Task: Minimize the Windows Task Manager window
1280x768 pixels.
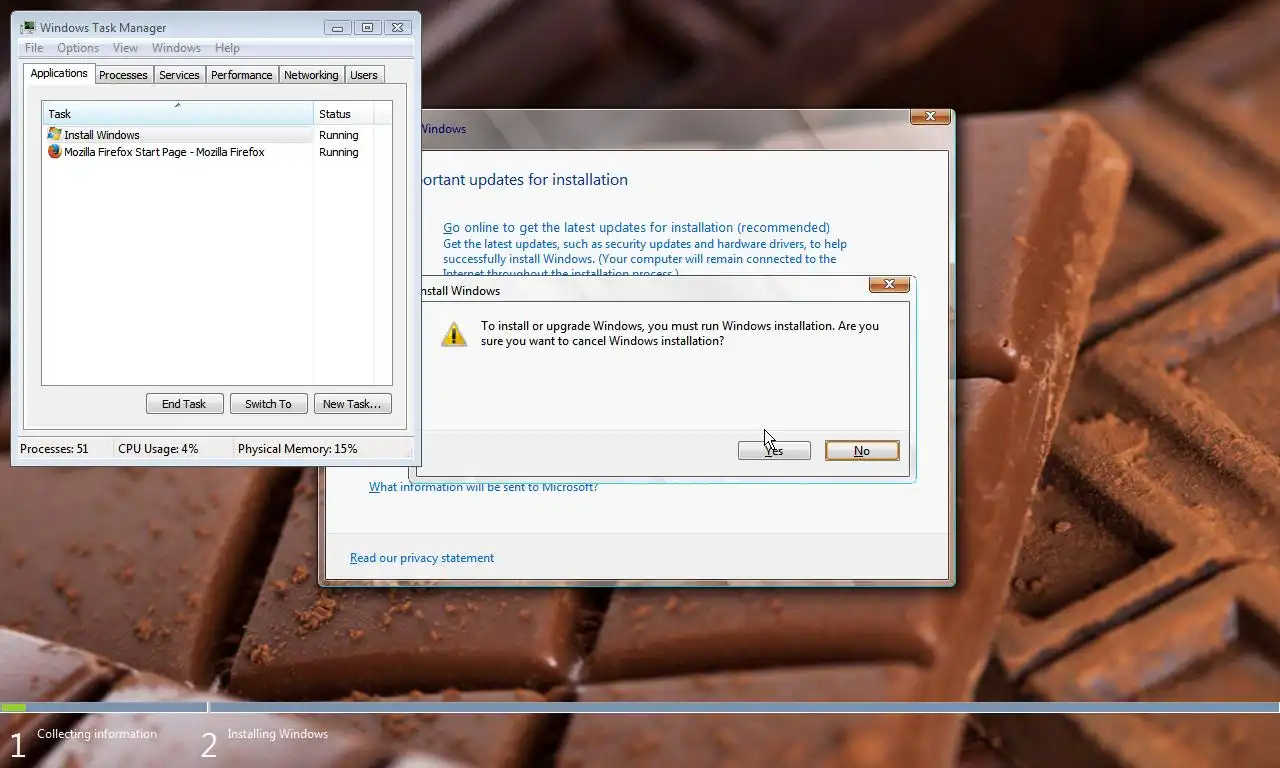Action: click(337, 27)
